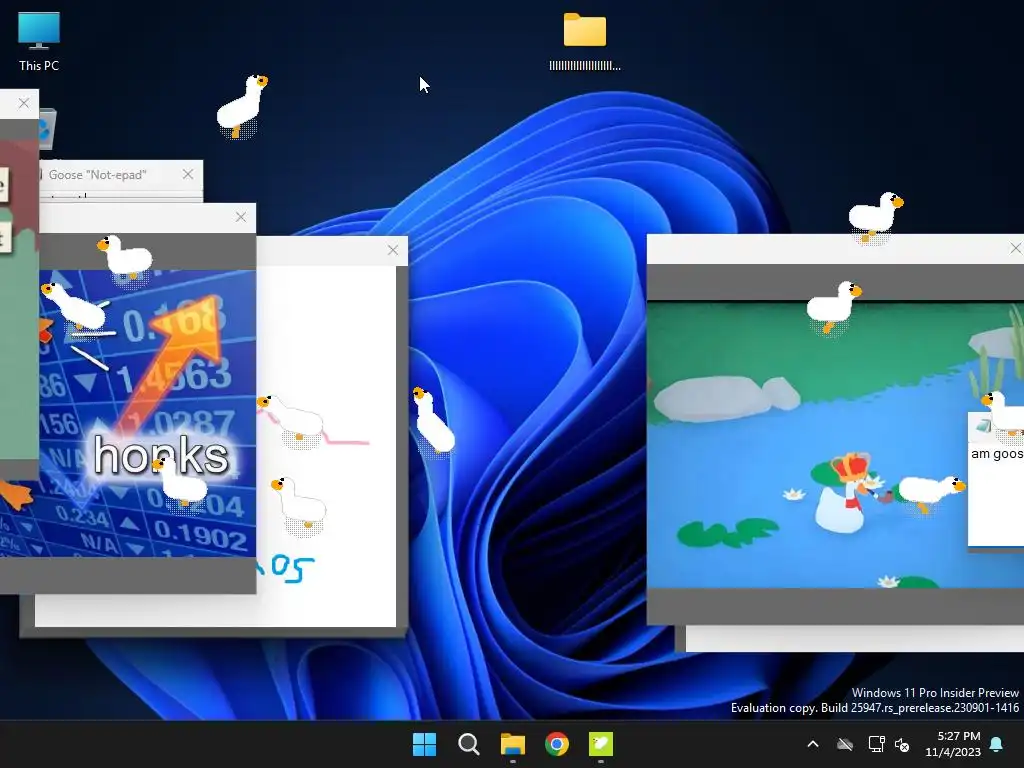Launch File Explorer from the taskbar
1024x768 pixels.
[513, 744]
